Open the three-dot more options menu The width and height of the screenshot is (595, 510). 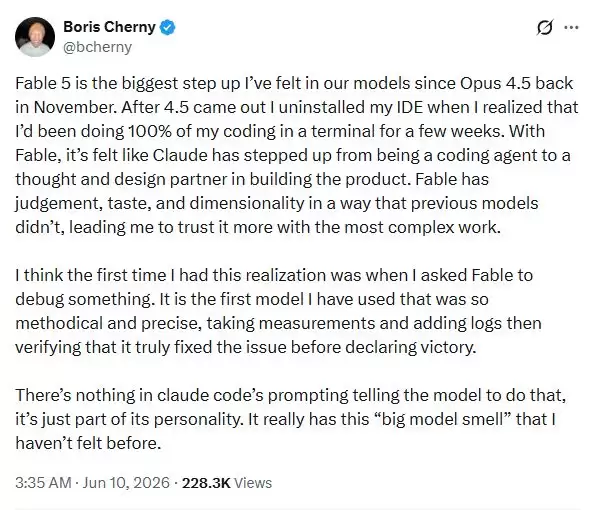point(571,27)
